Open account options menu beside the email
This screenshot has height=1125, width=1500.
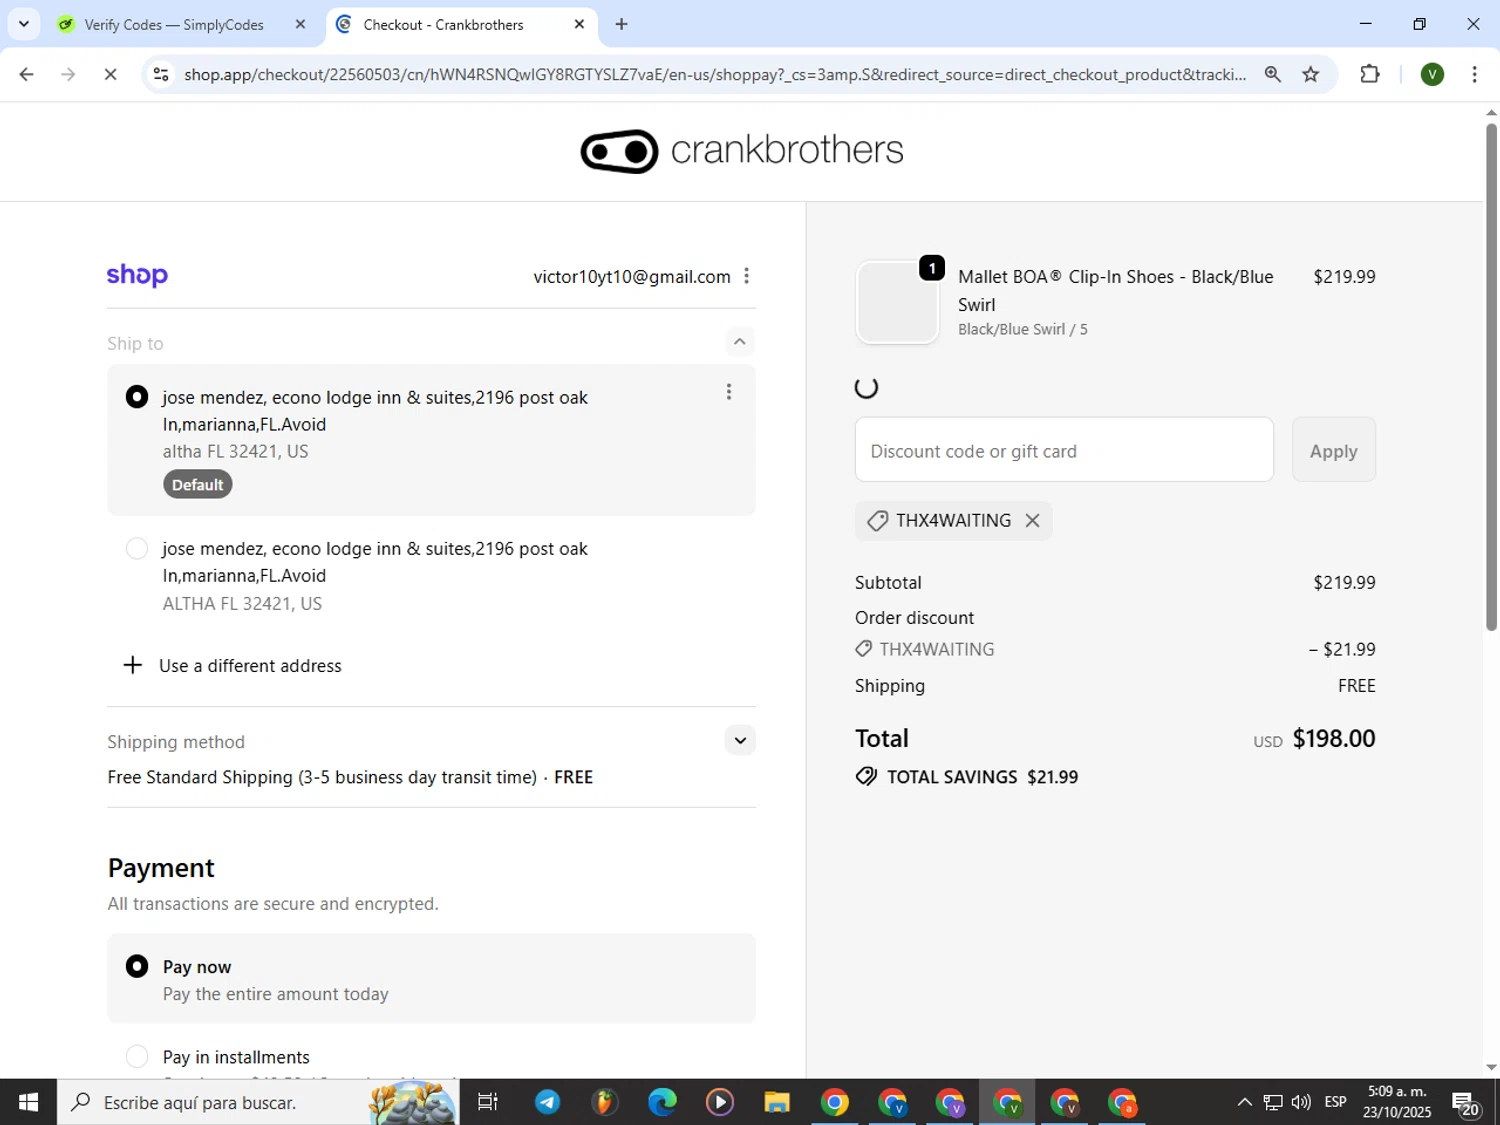tap(746, 277)
